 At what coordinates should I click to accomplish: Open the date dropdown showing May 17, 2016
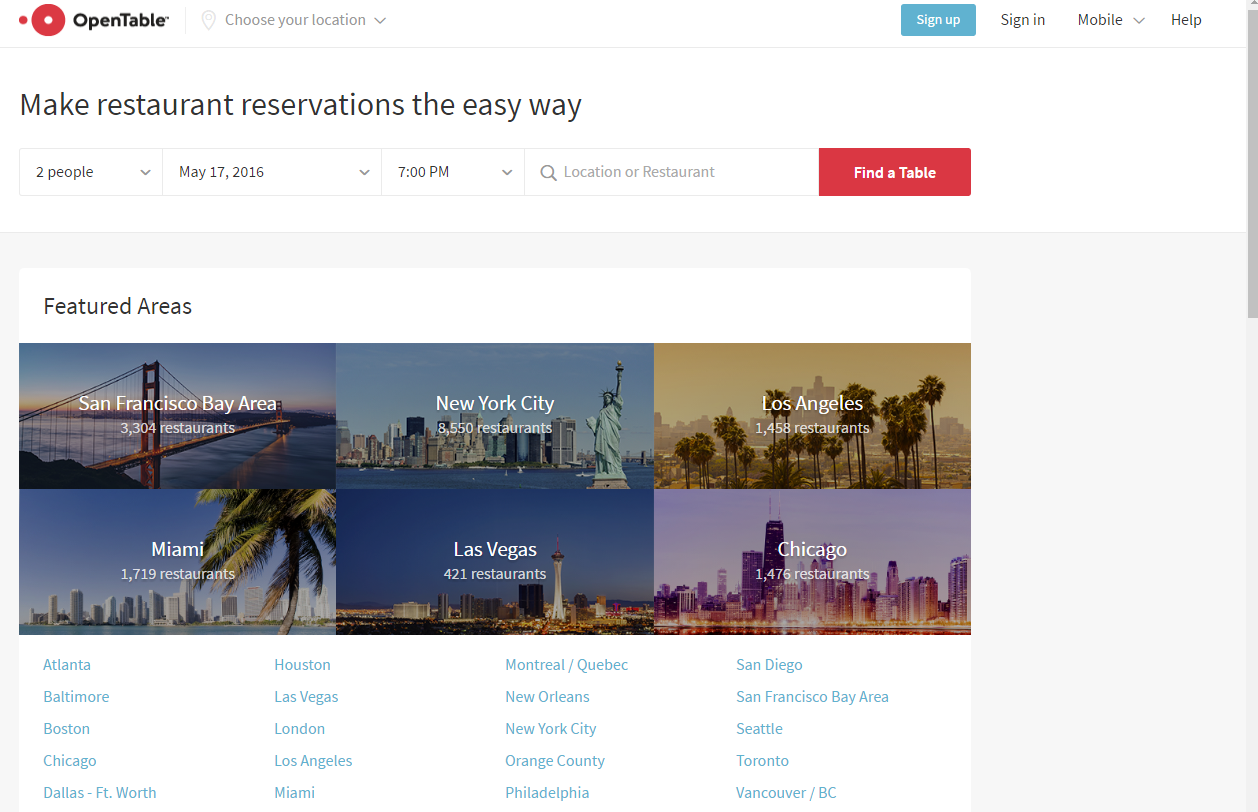click(x=272, y=172)
